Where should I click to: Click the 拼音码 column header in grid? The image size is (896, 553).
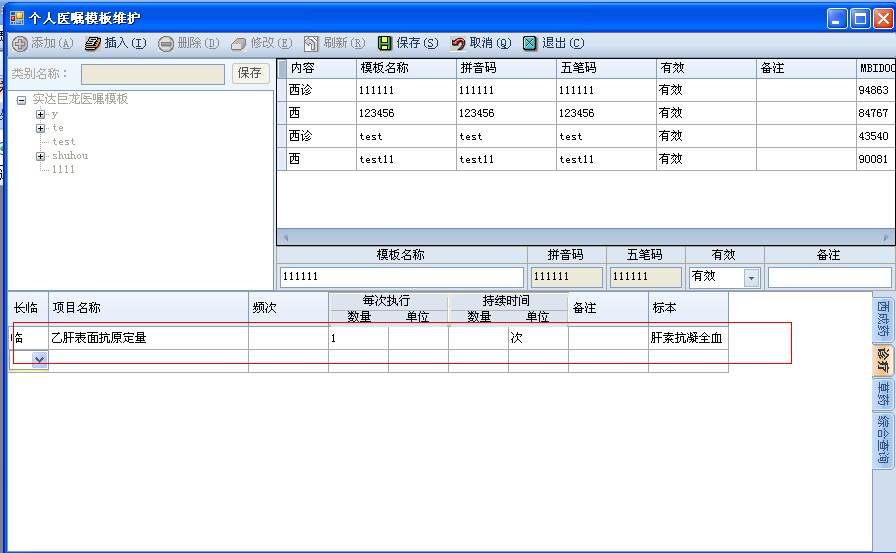tap(506, 68)
